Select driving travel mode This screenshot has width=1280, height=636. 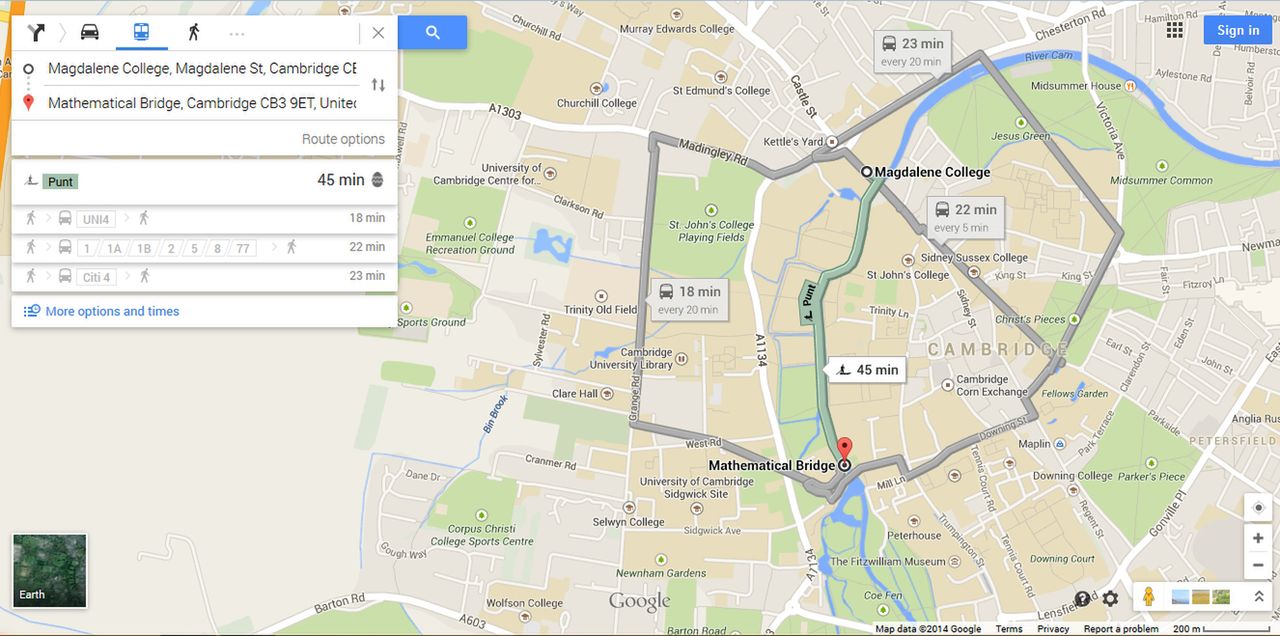[x=90, y=32]
